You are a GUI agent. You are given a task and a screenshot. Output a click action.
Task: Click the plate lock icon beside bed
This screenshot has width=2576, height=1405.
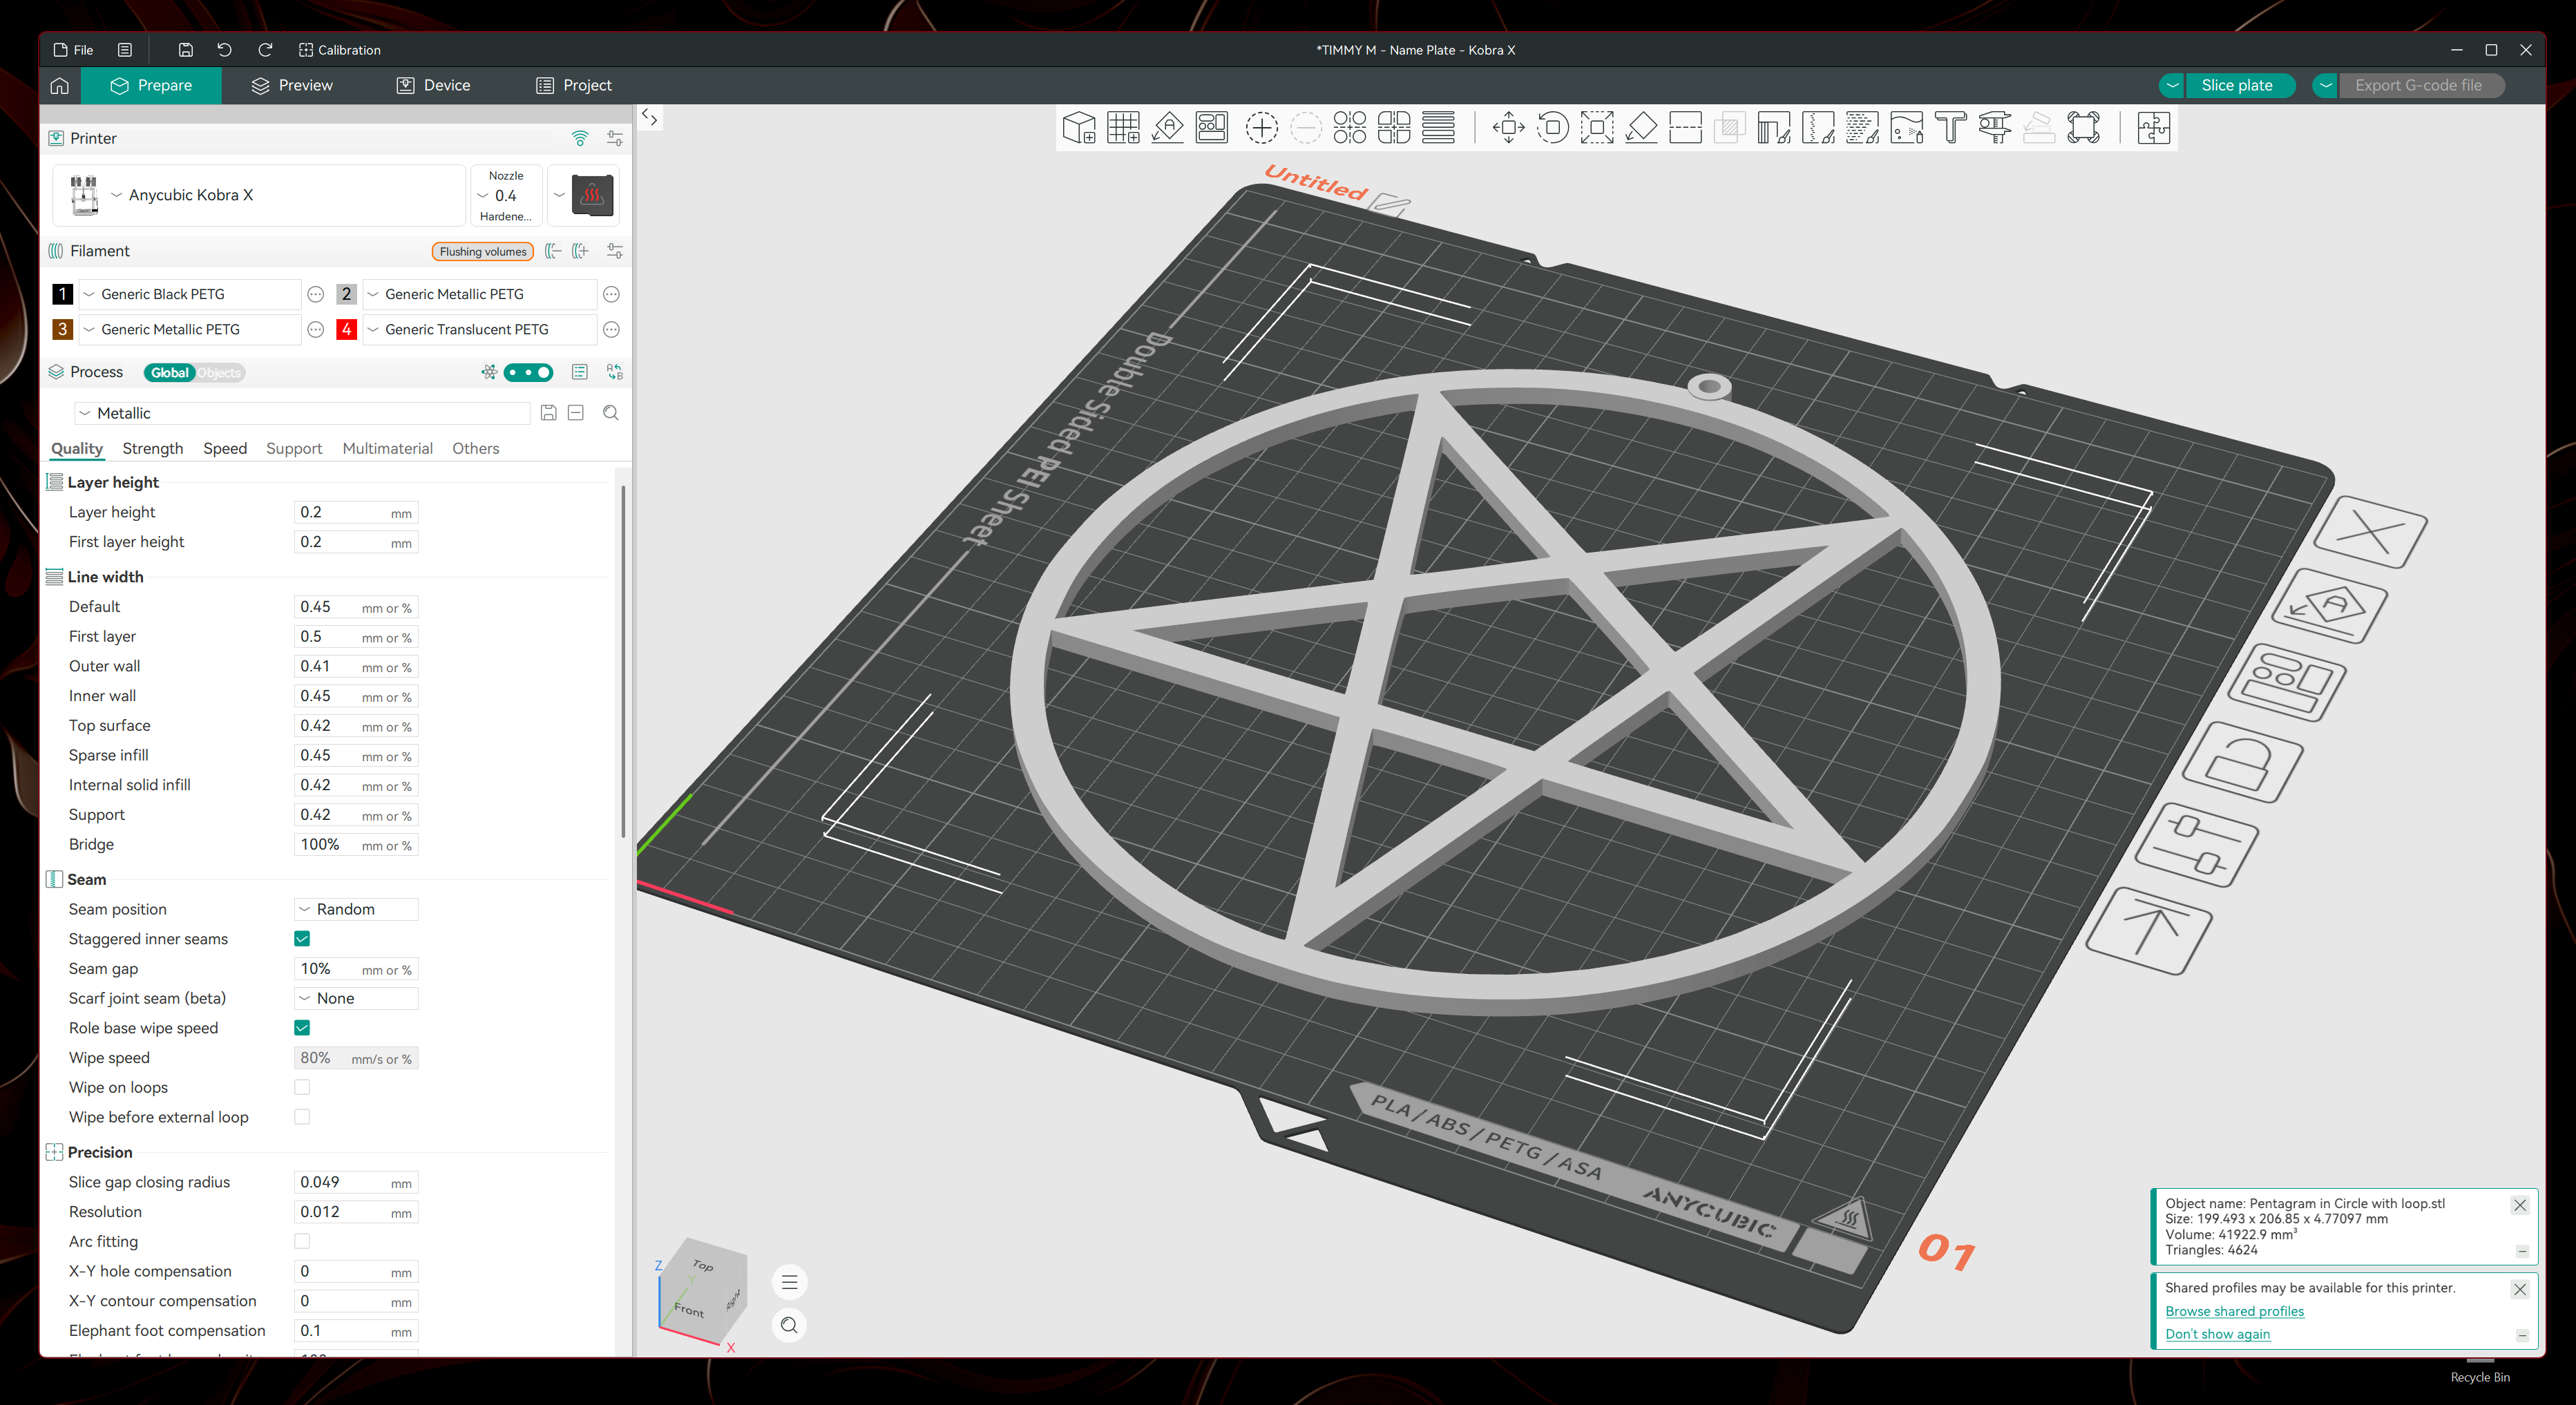coord(2243,762)
